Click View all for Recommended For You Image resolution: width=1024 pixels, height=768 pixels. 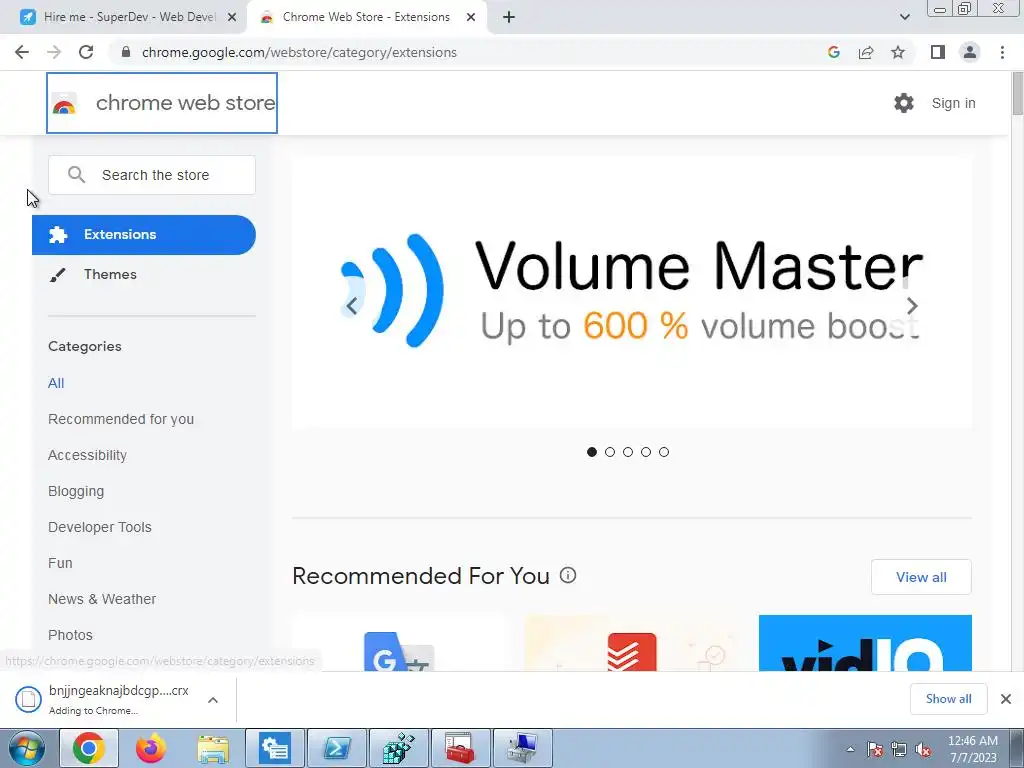(921, 577)
